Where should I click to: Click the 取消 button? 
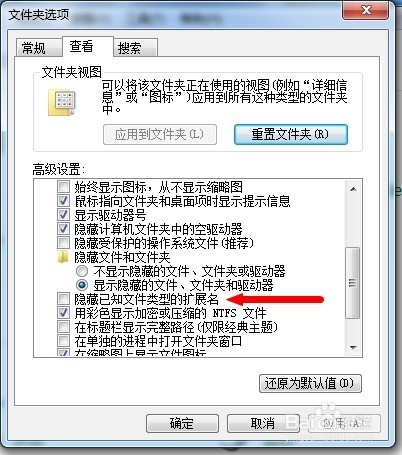pyautogui.click(x=263, y=423)
